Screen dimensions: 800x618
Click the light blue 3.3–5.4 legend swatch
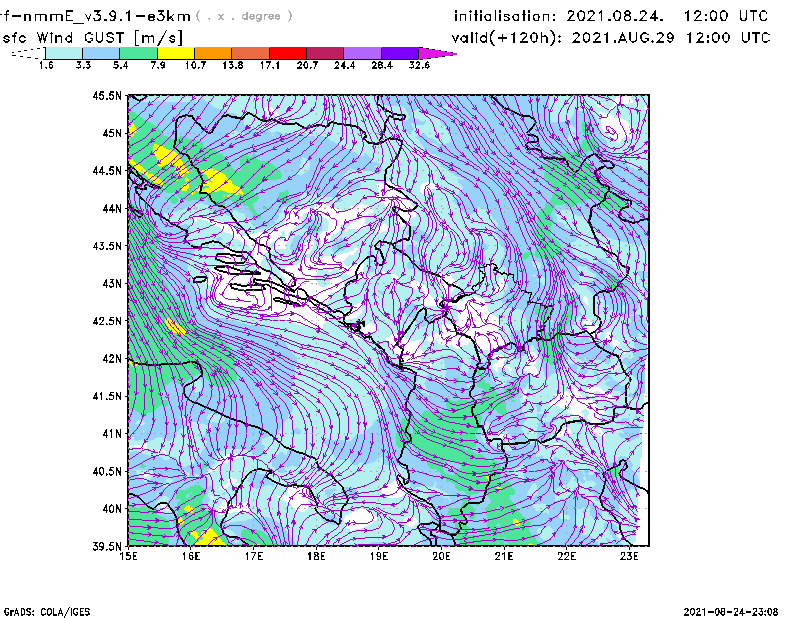(101, 53)
